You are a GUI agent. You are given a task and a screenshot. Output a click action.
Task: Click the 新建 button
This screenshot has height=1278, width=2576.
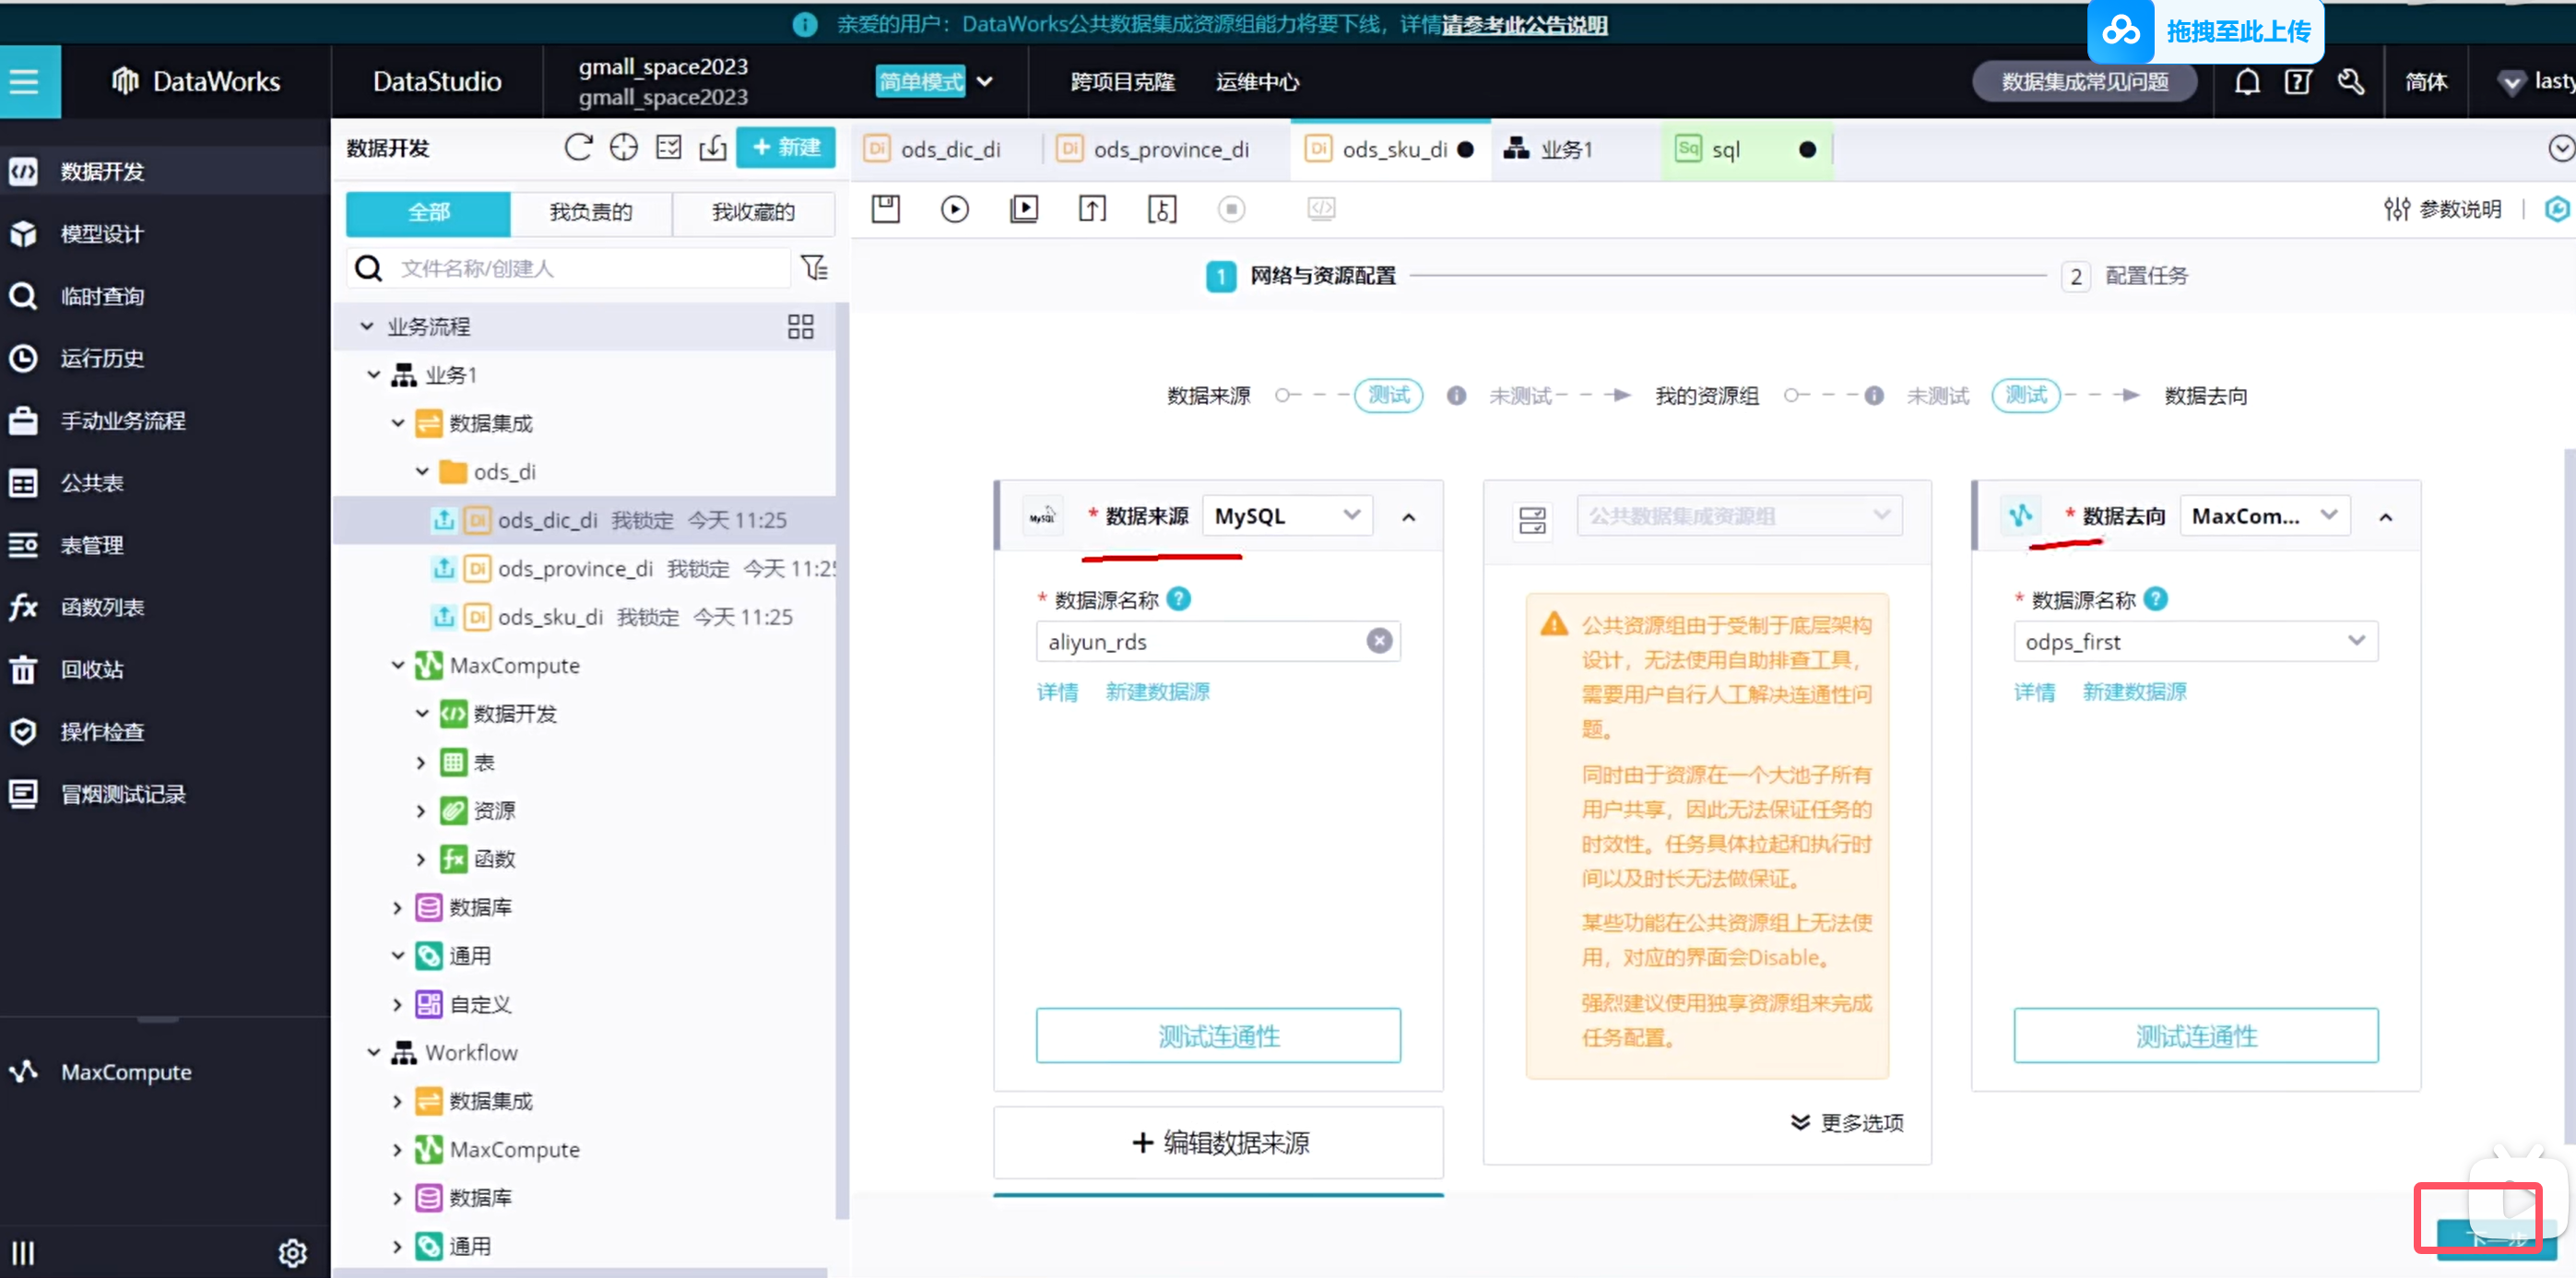coord(786,148)
